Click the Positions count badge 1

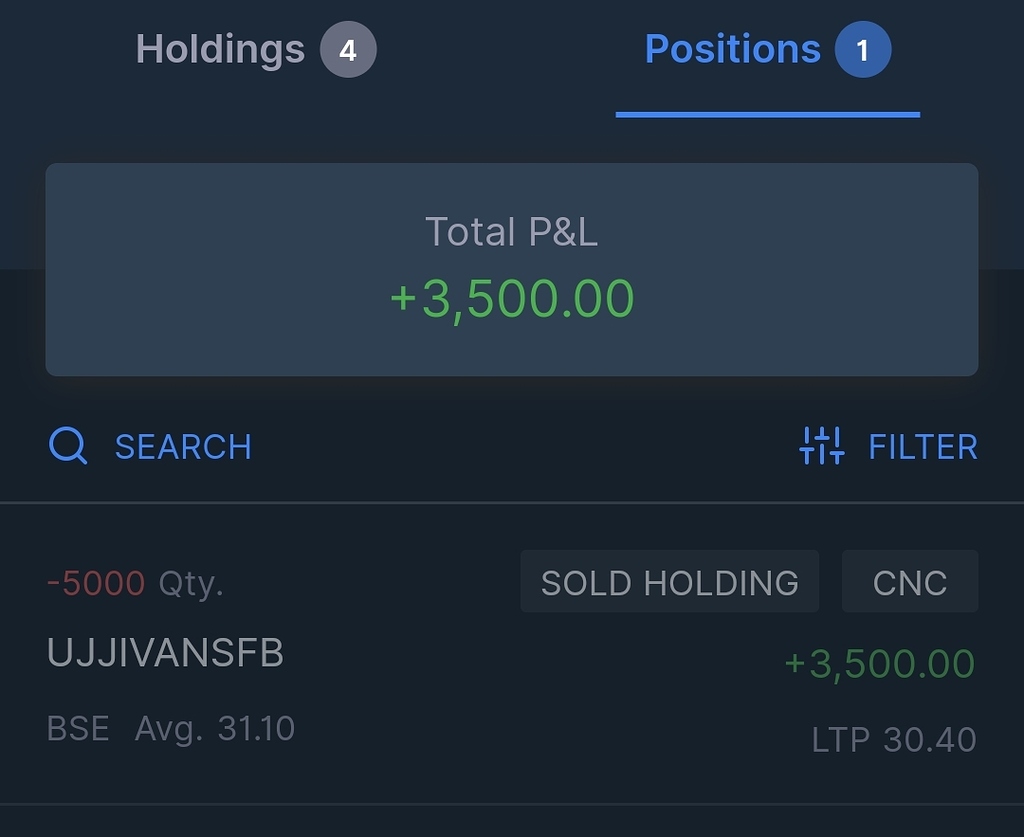pyautogui.click(x=863, y=50)
